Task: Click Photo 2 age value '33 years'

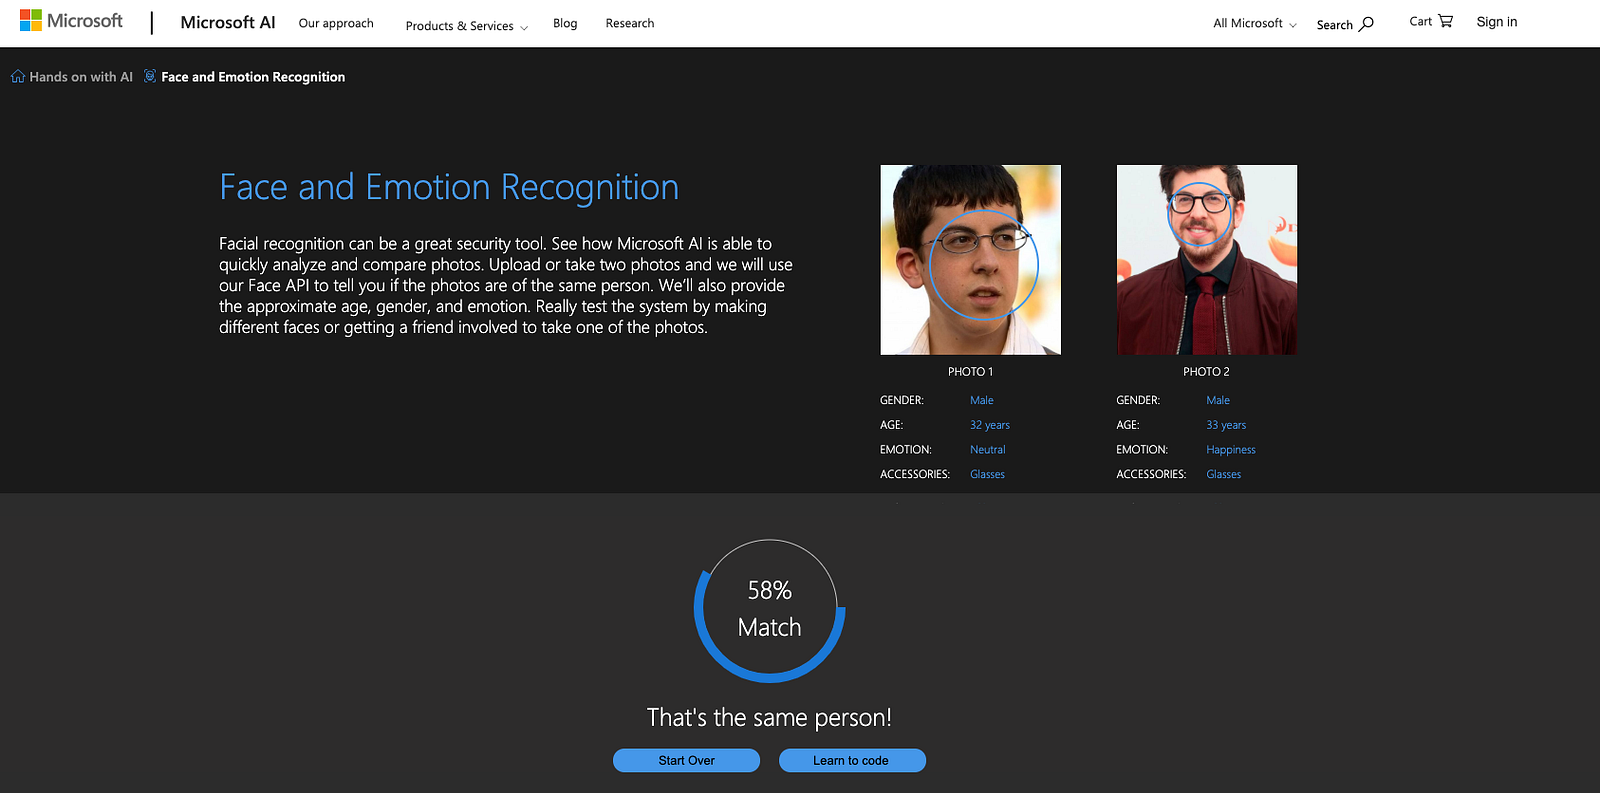Action: pos(1226,425)
